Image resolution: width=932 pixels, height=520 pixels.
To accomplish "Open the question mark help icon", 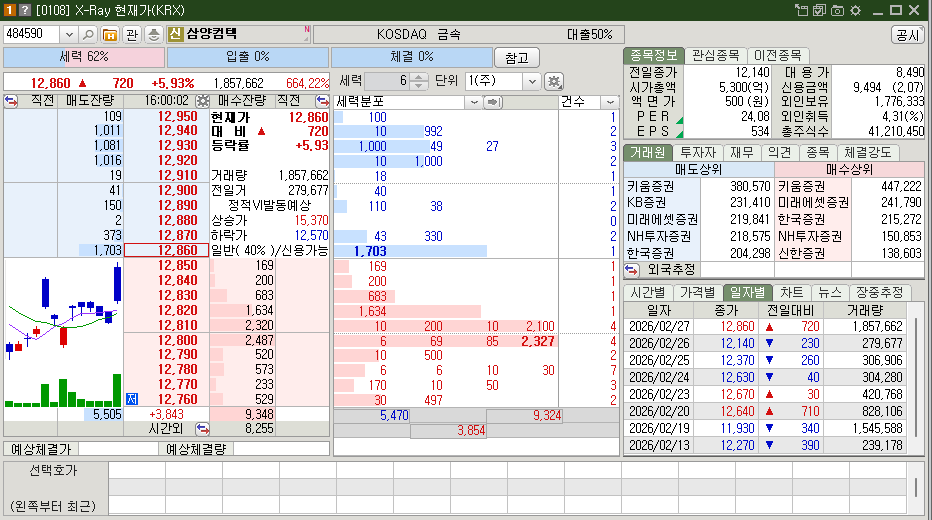I will point(24,10).
